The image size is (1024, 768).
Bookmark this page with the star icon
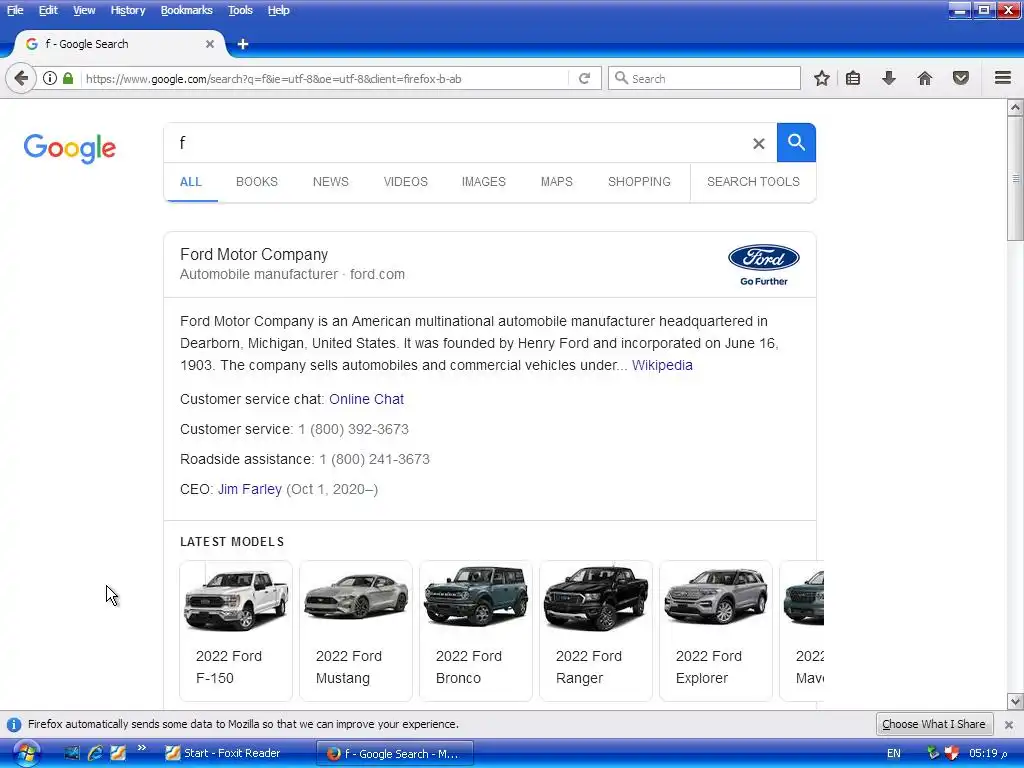pos(822,78)
